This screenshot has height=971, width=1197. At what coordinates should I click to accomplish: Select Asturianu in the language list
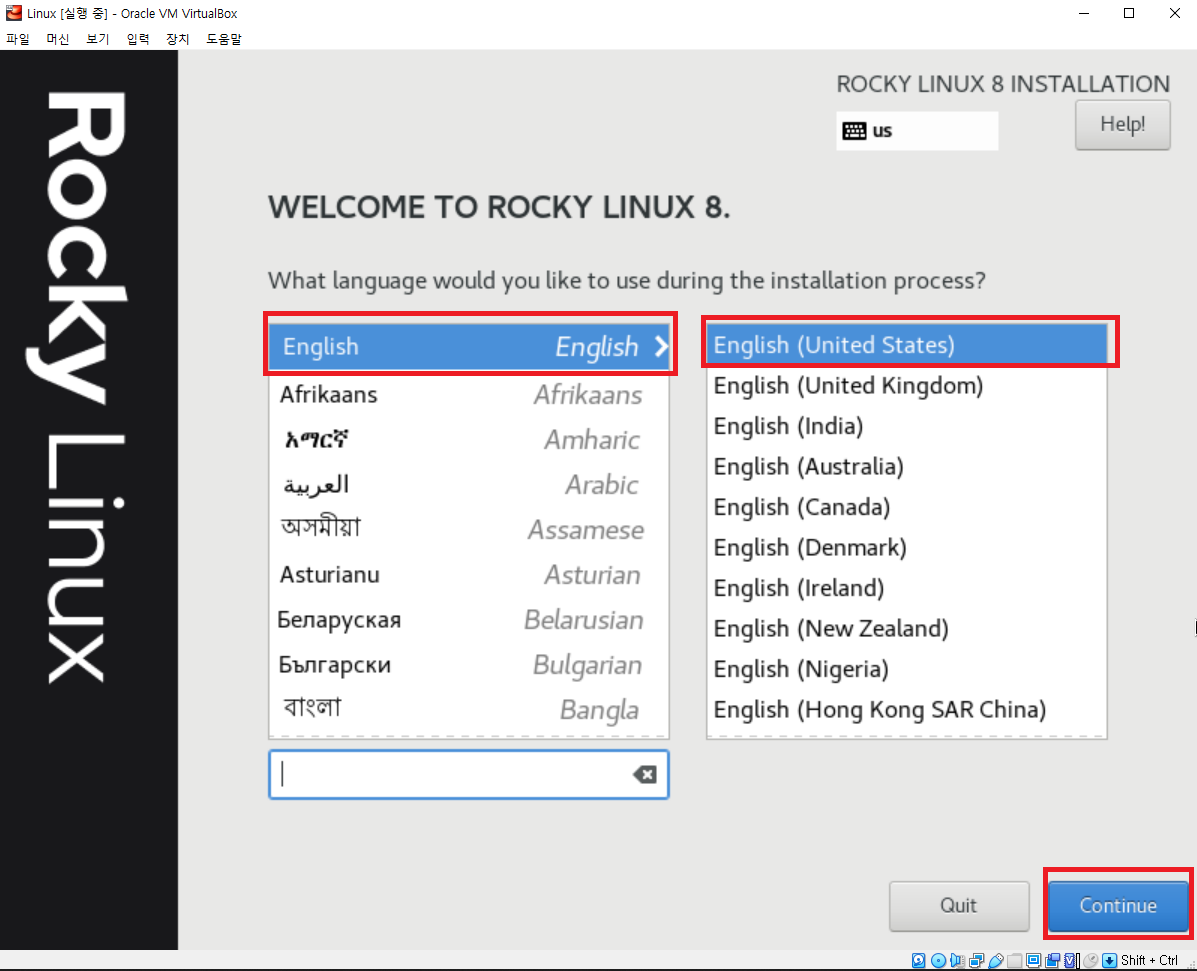pyautogui.click(x=469, y=575)
